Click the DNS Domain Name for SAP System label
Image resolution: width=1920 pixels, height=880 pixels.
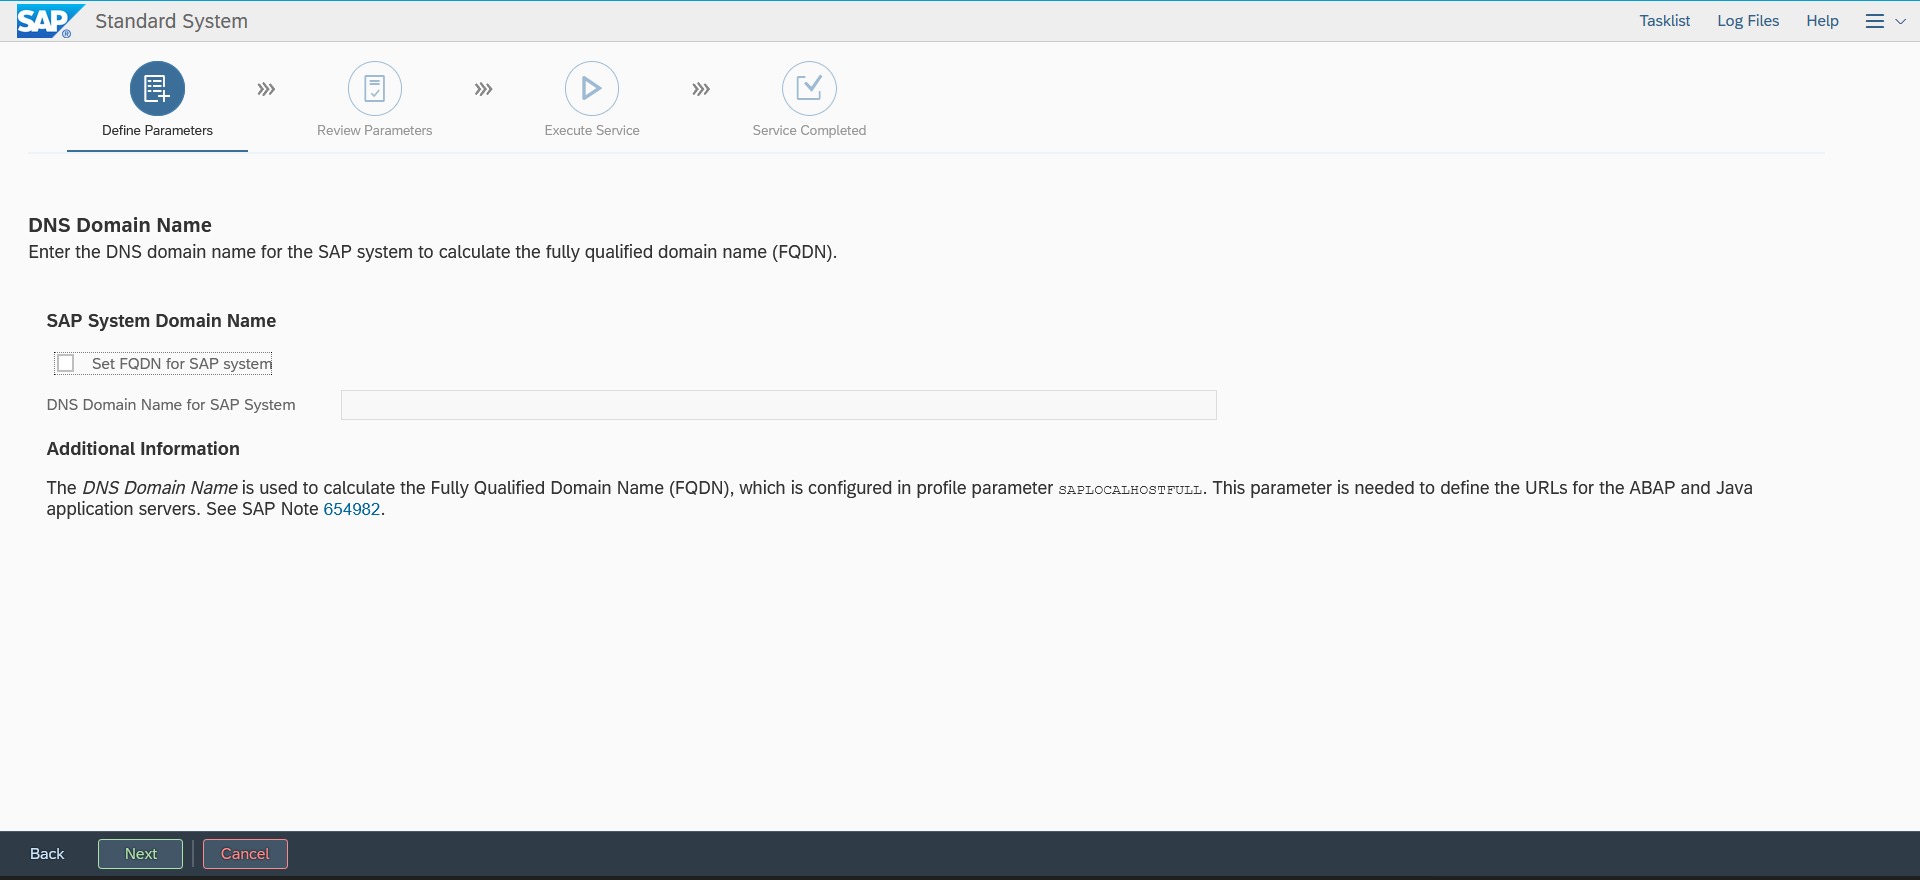pos(171,405)
